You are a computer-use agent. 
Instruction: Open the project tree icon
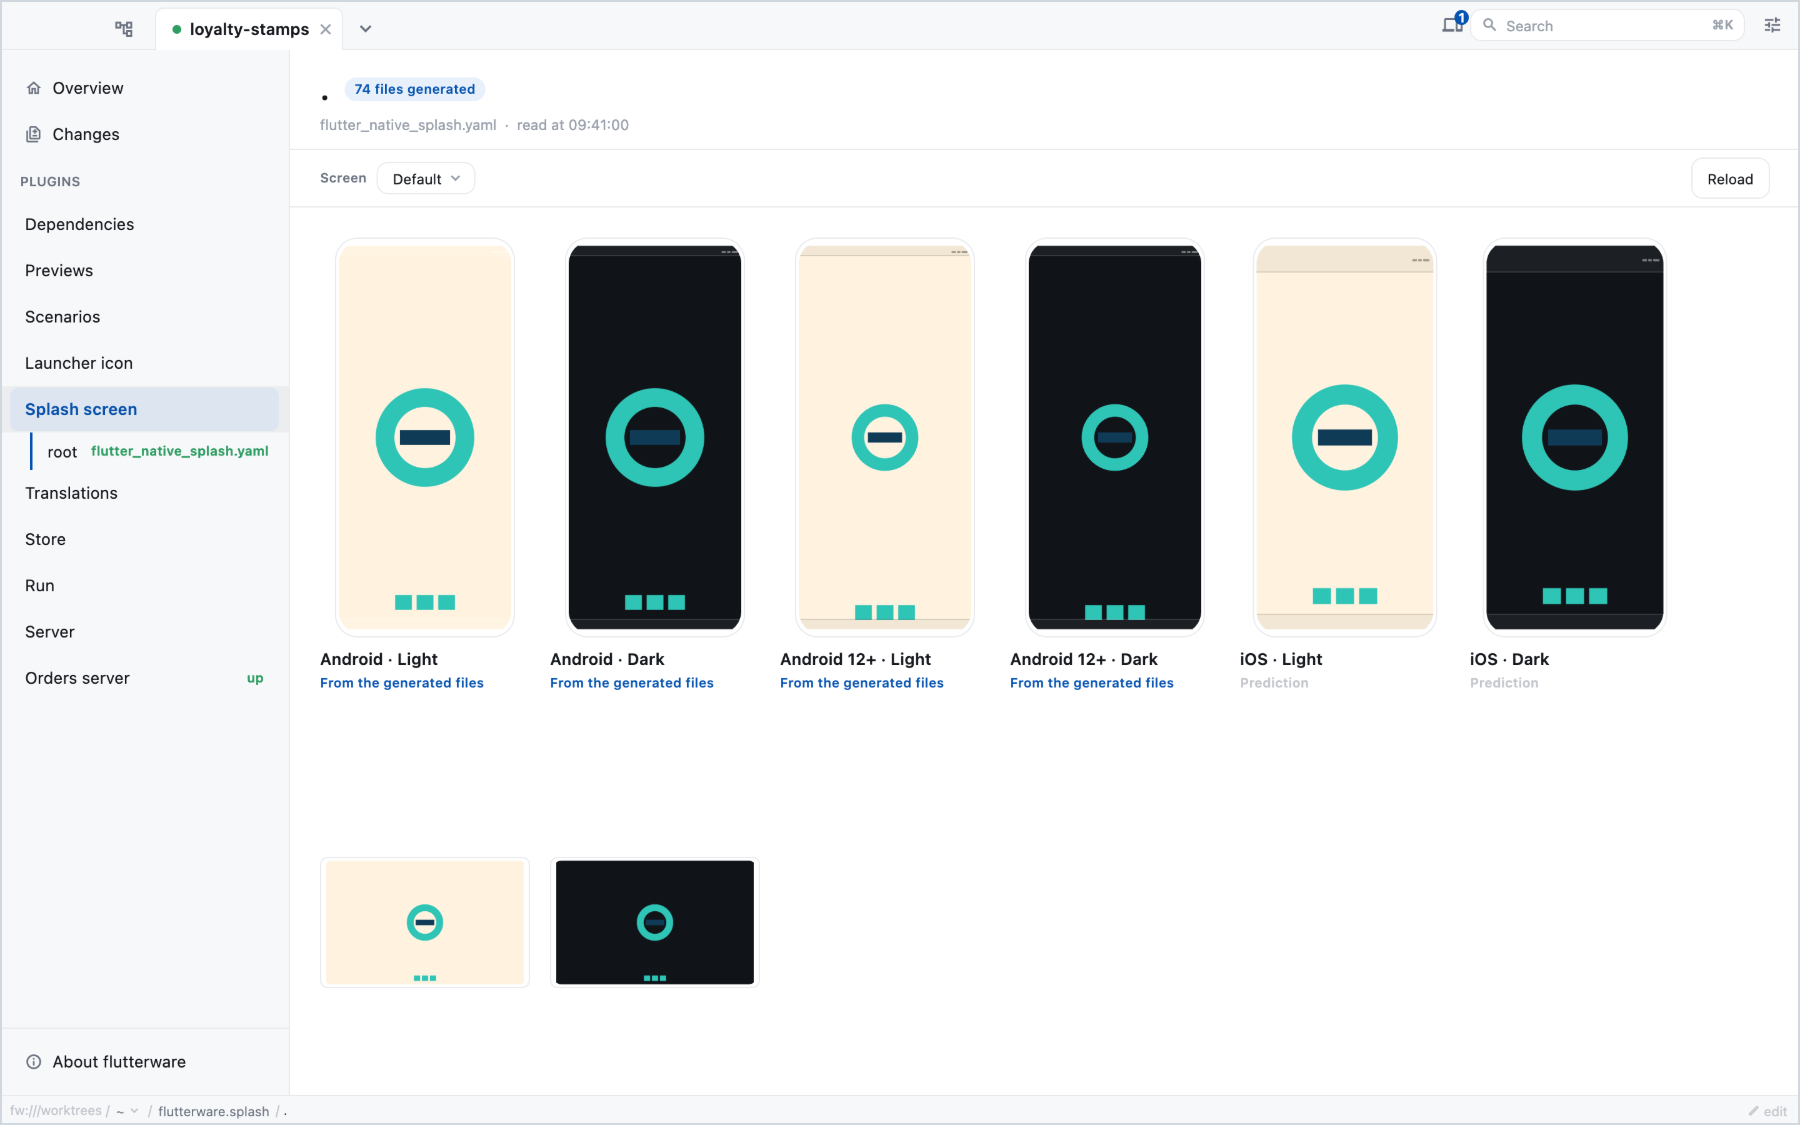point(124,28)
